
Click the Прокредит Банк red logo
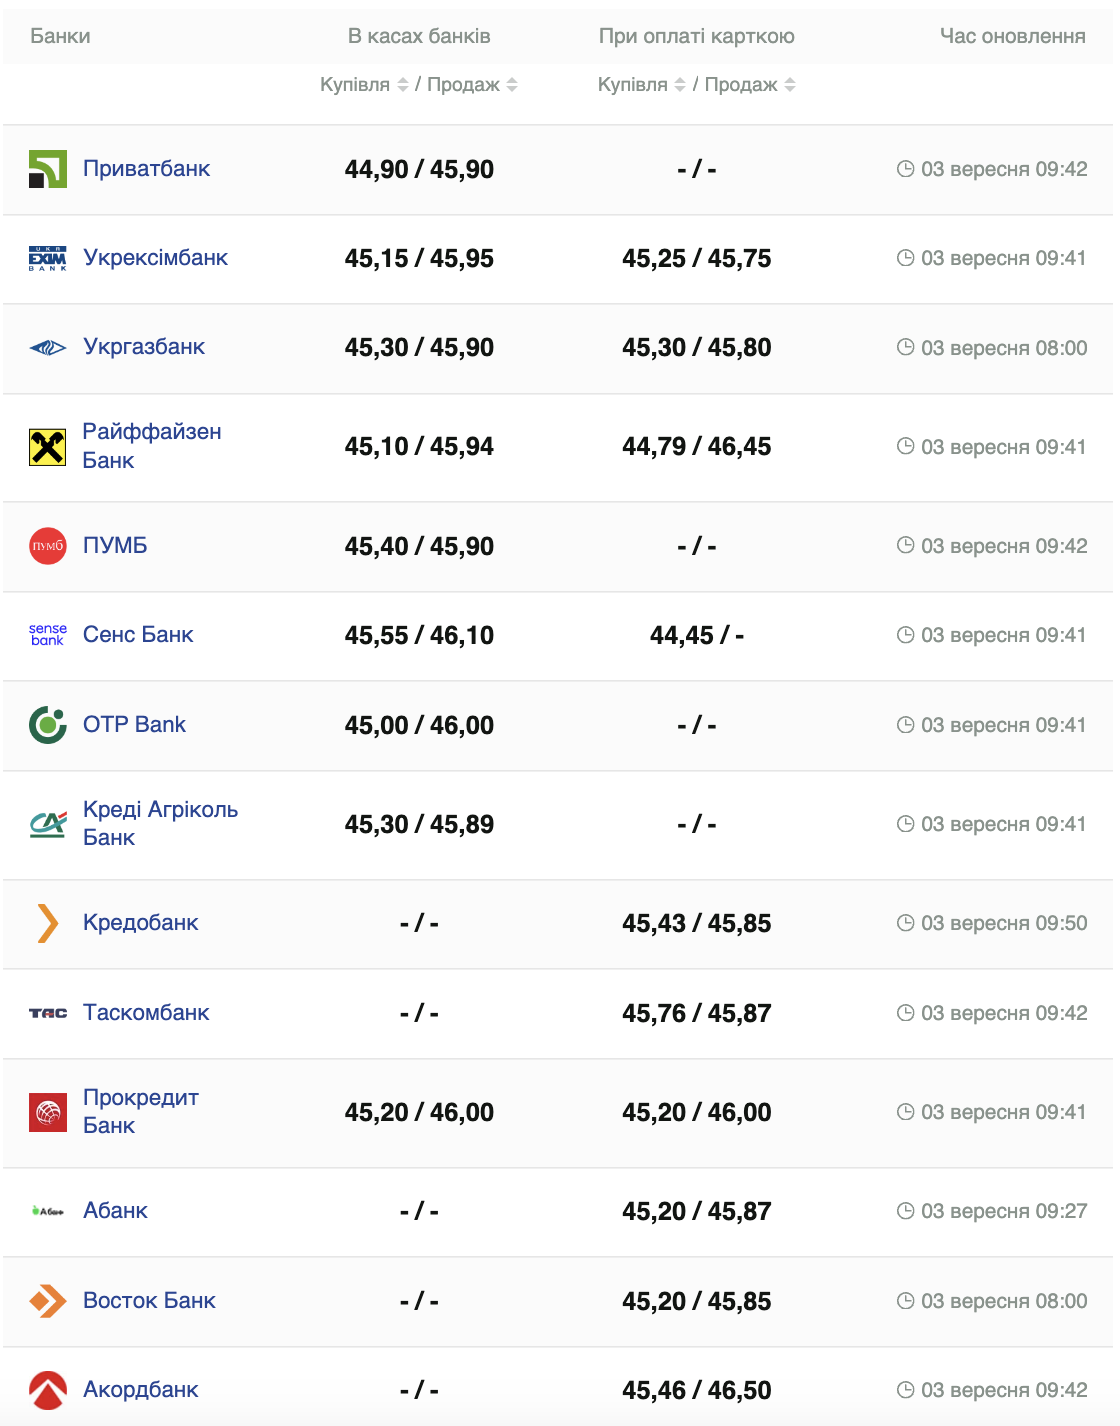48,1112
